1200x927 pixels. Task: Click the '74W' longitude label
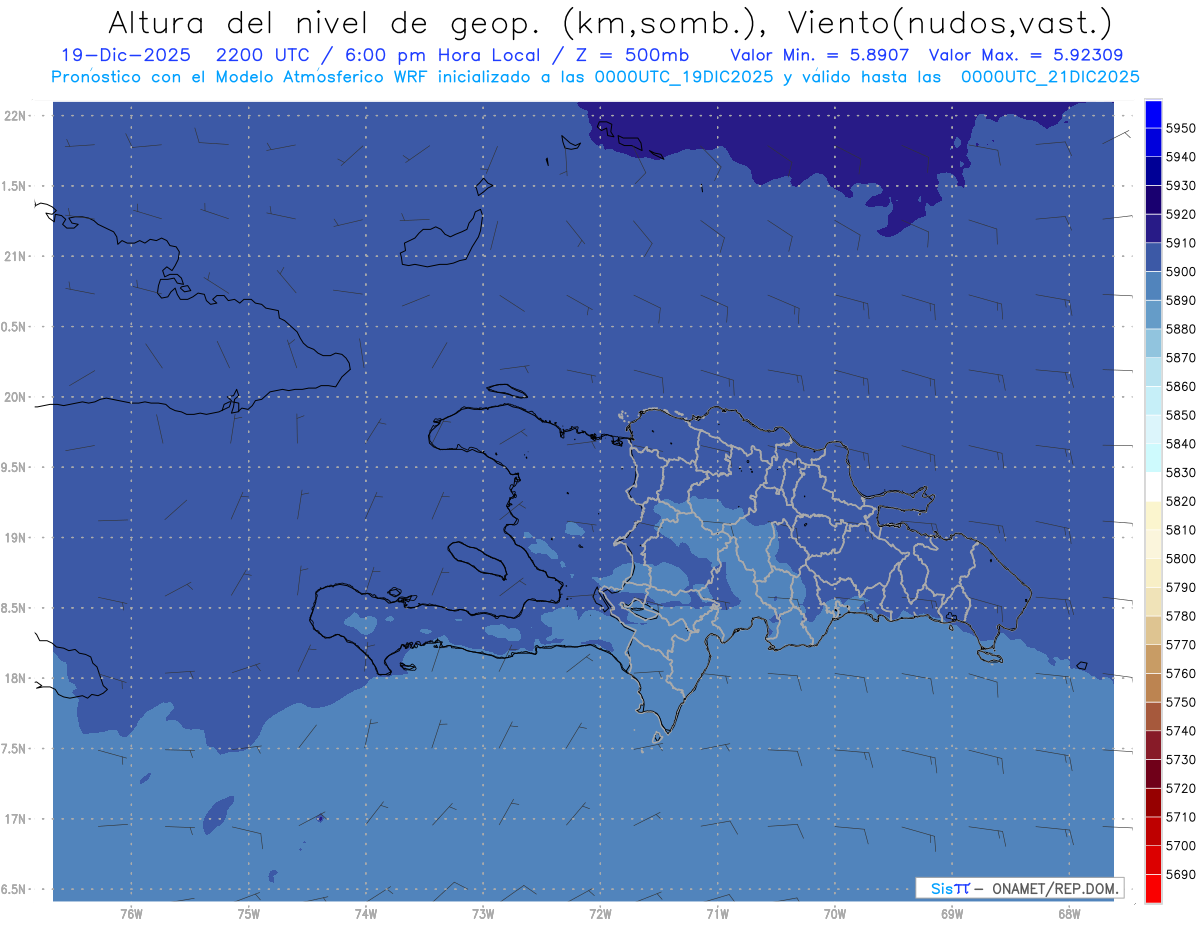(x=365, y=913)
